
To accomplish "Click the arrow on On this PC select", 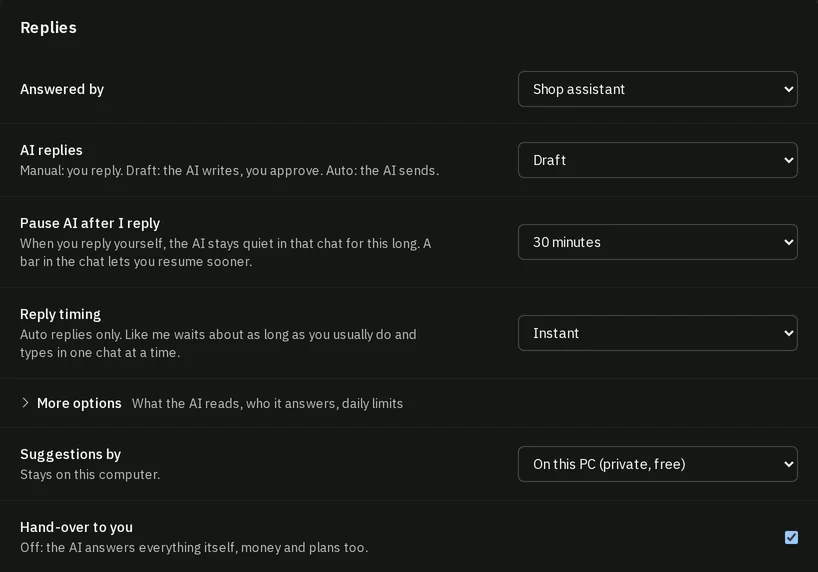I will [788, 464].
